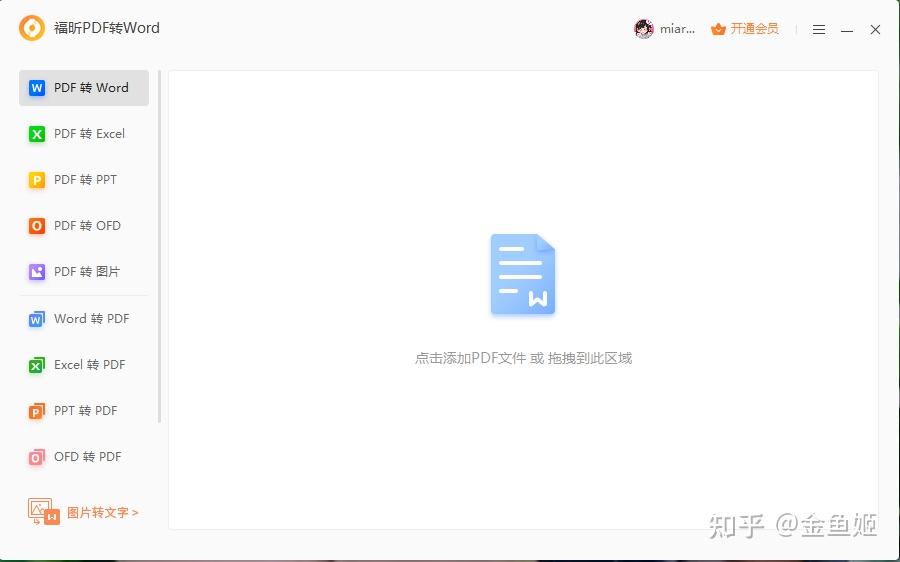Screen dimensions: 900x562
Task: Click the Excel icon for Excel 转 PDF
Action: click(37, 365)
